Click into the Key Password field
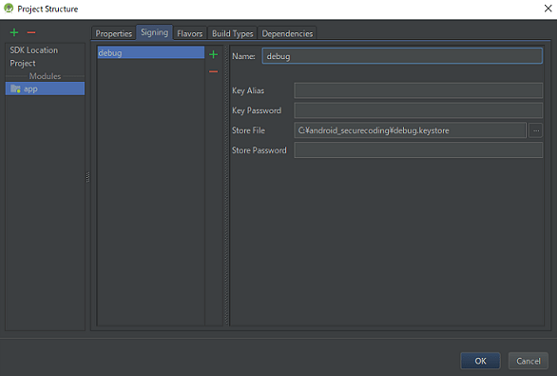Screen dimensions: 557x376 coord(418,111)
